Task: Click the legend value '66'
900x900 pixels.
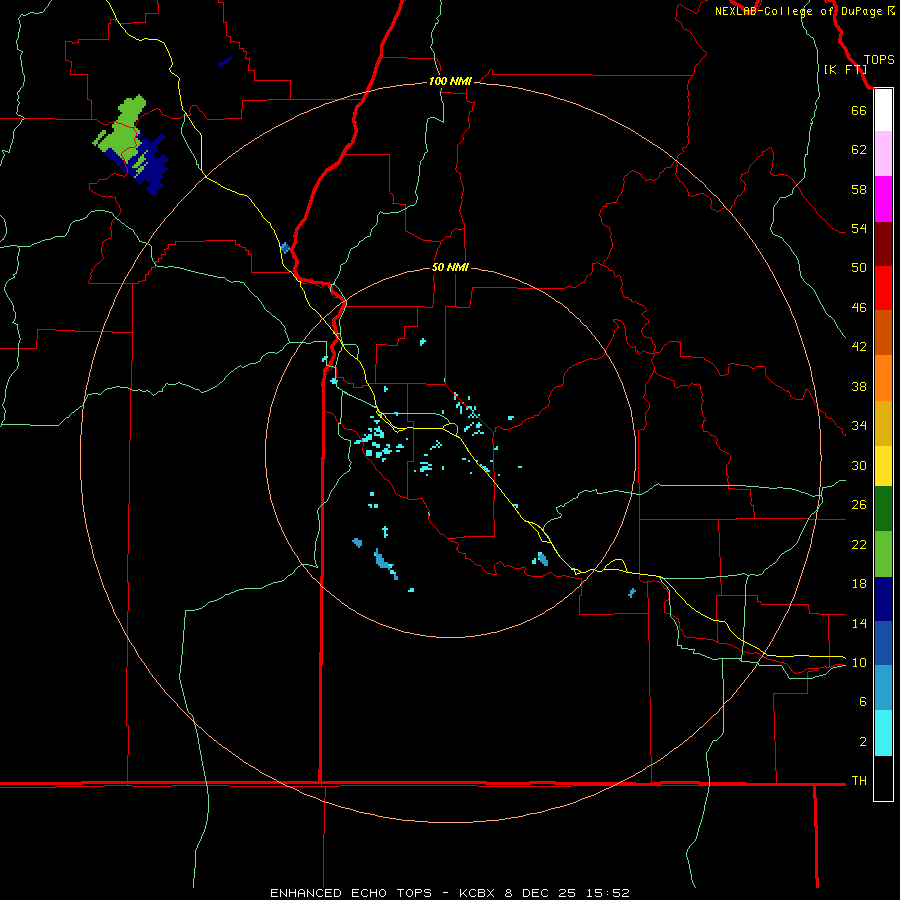Action: (859, 110)
